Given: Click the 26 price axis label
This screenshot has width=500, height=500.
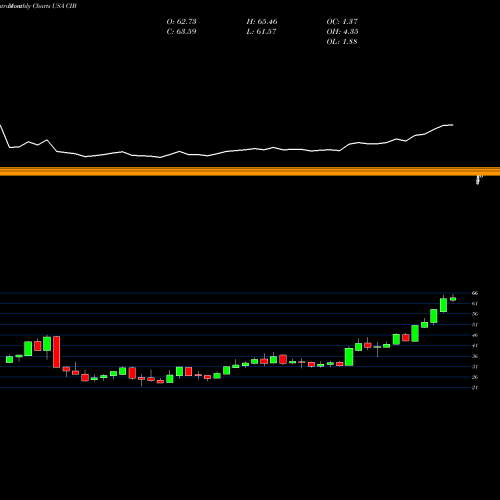Looking at the screenshot, I should [475, 377].
